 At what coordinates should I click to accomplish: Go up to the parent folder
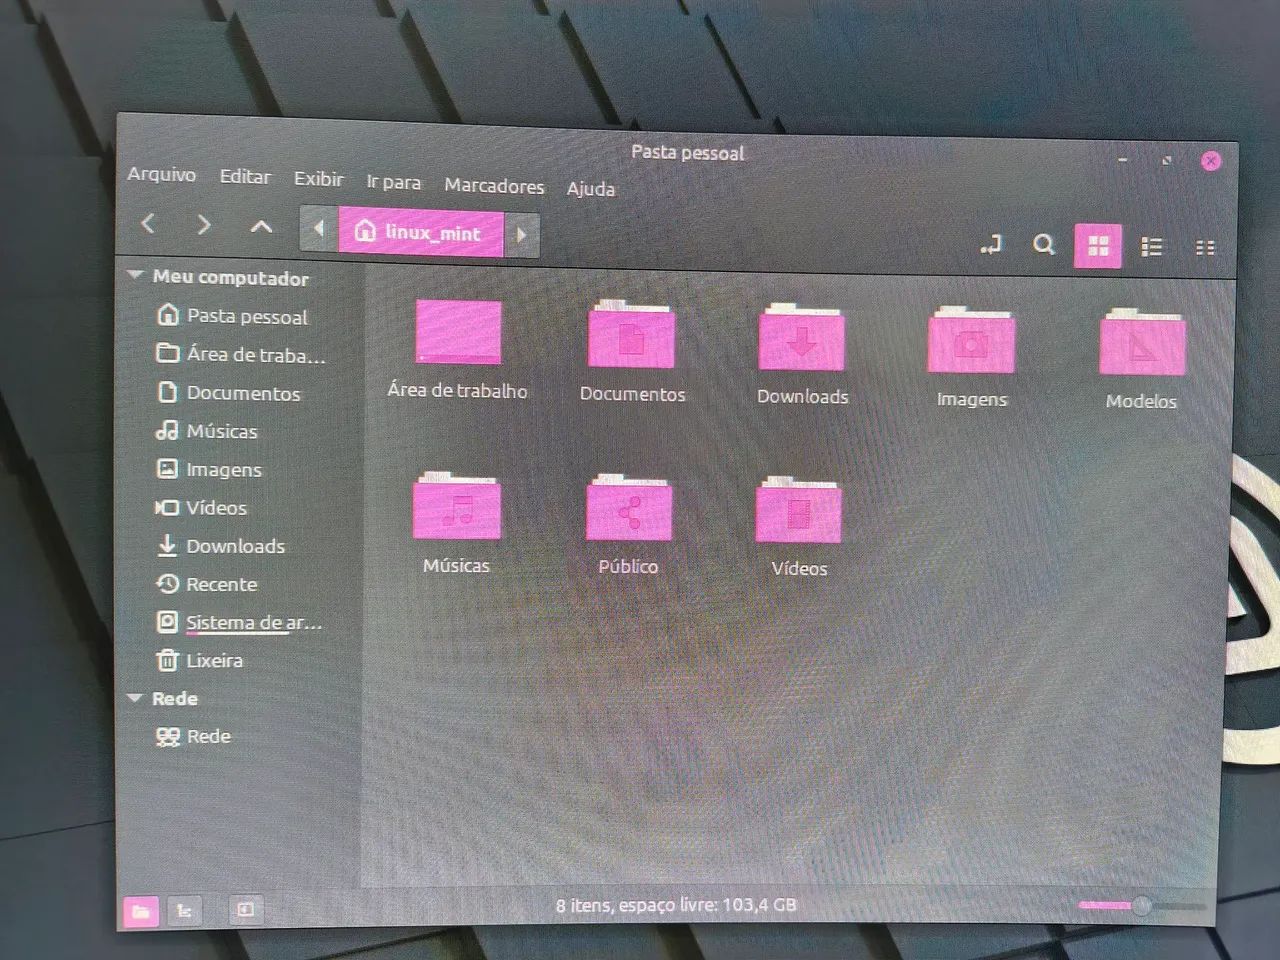point(261,227)
